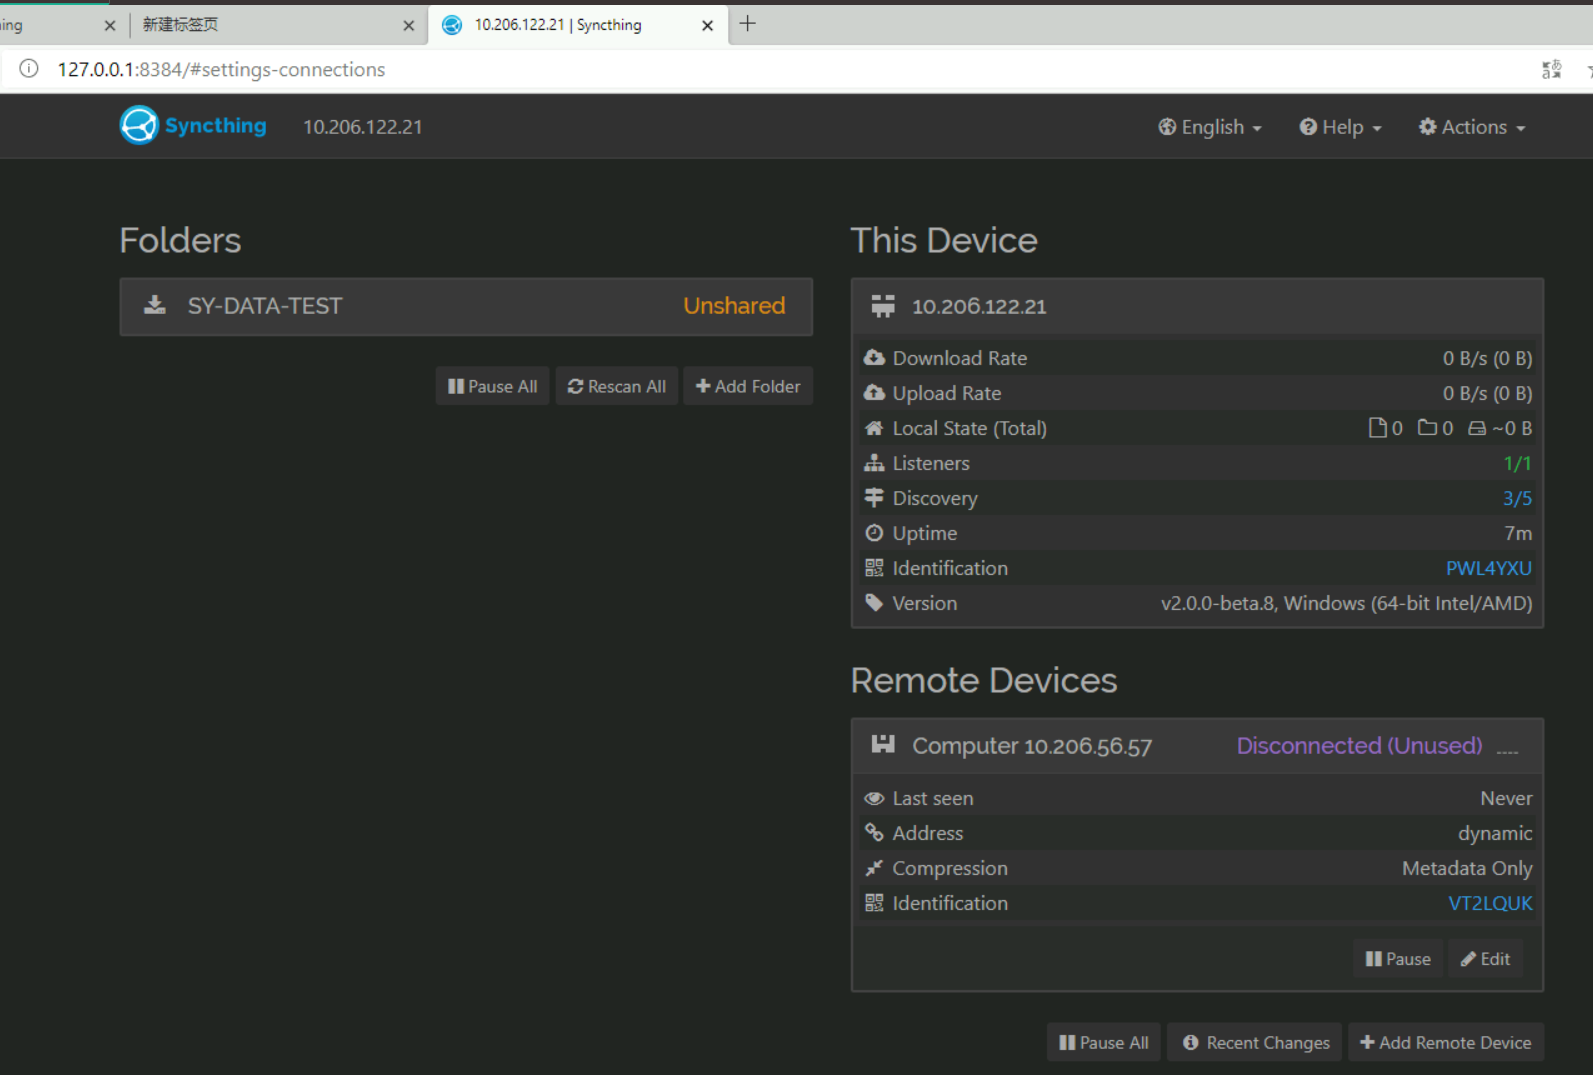Image resolution: width=1593 pixels, height=1075 pixels.
Task: Open the Actions dropdown menu
Action: point(1472,127)
